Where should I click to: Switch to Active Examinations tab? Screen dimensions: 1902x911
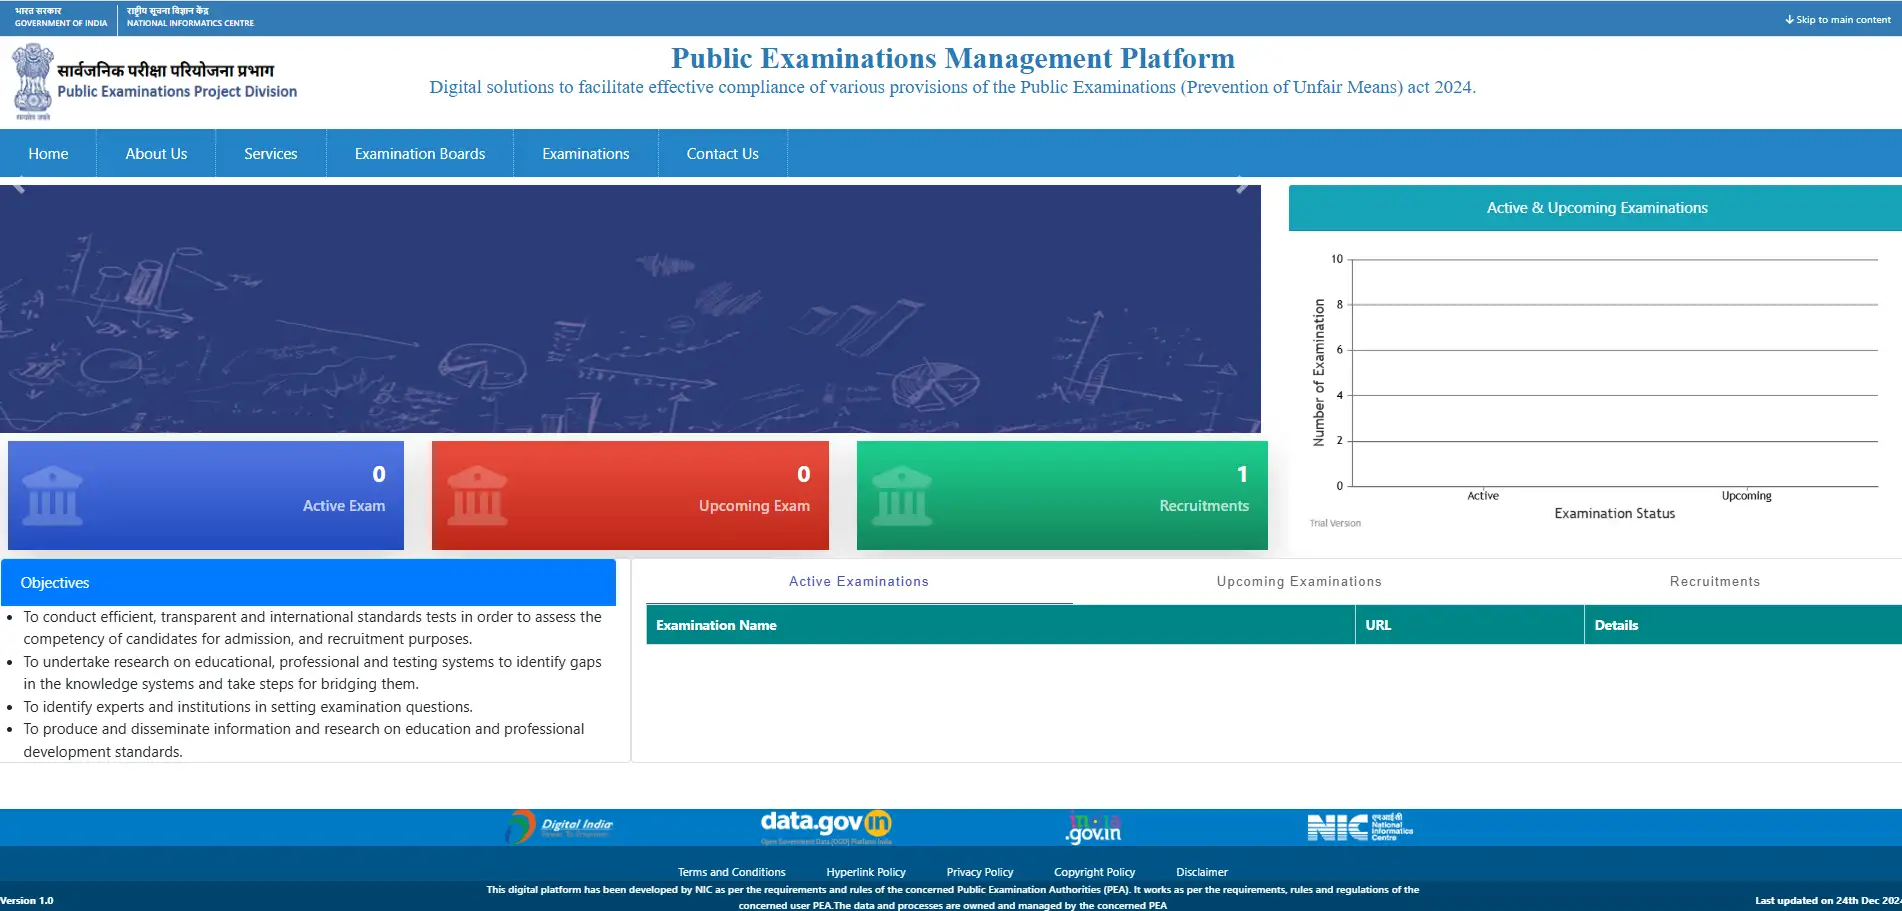(859, 581)
